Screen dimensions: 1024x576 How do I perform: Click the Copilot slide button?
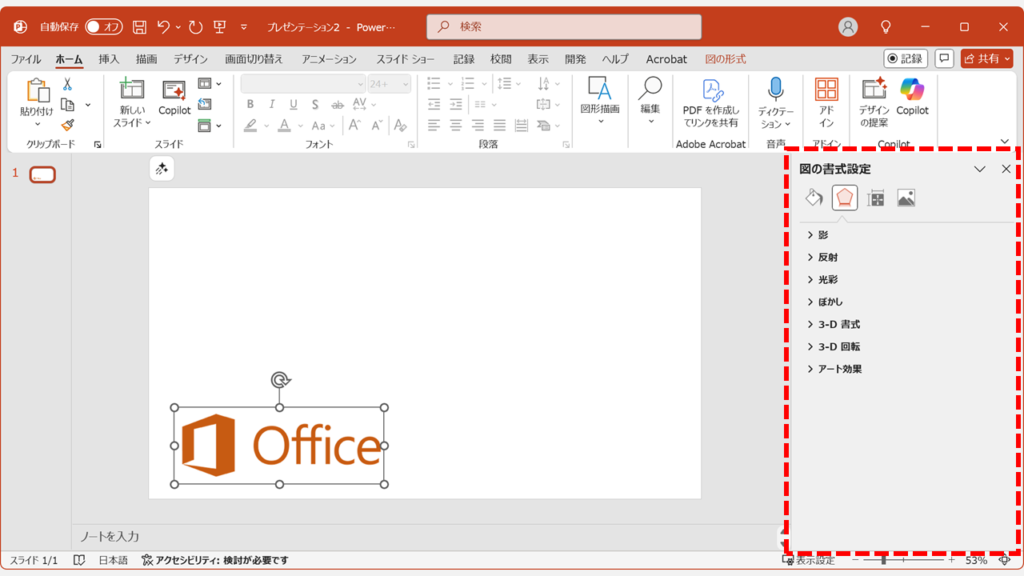coord(174,98)
